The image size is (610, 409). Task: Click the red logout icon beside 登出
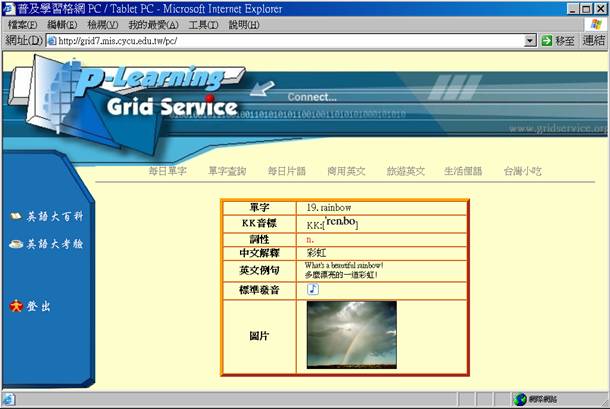pos(15,305)
